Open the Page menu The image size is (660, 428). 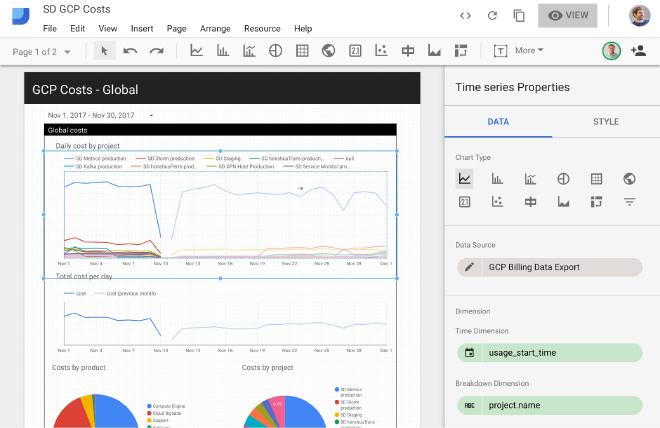[x=176, y=29]
